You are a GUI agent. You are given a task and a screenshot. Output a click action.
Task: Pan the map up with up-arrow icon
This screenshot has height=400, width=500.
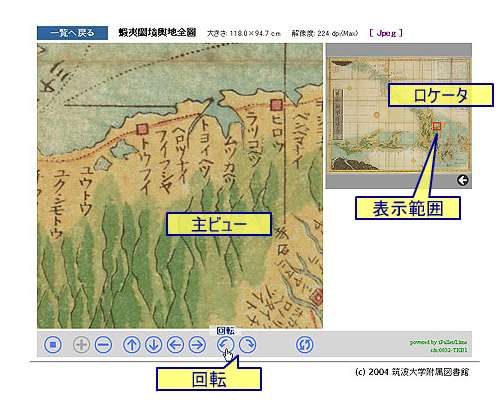tap(132, 345)
